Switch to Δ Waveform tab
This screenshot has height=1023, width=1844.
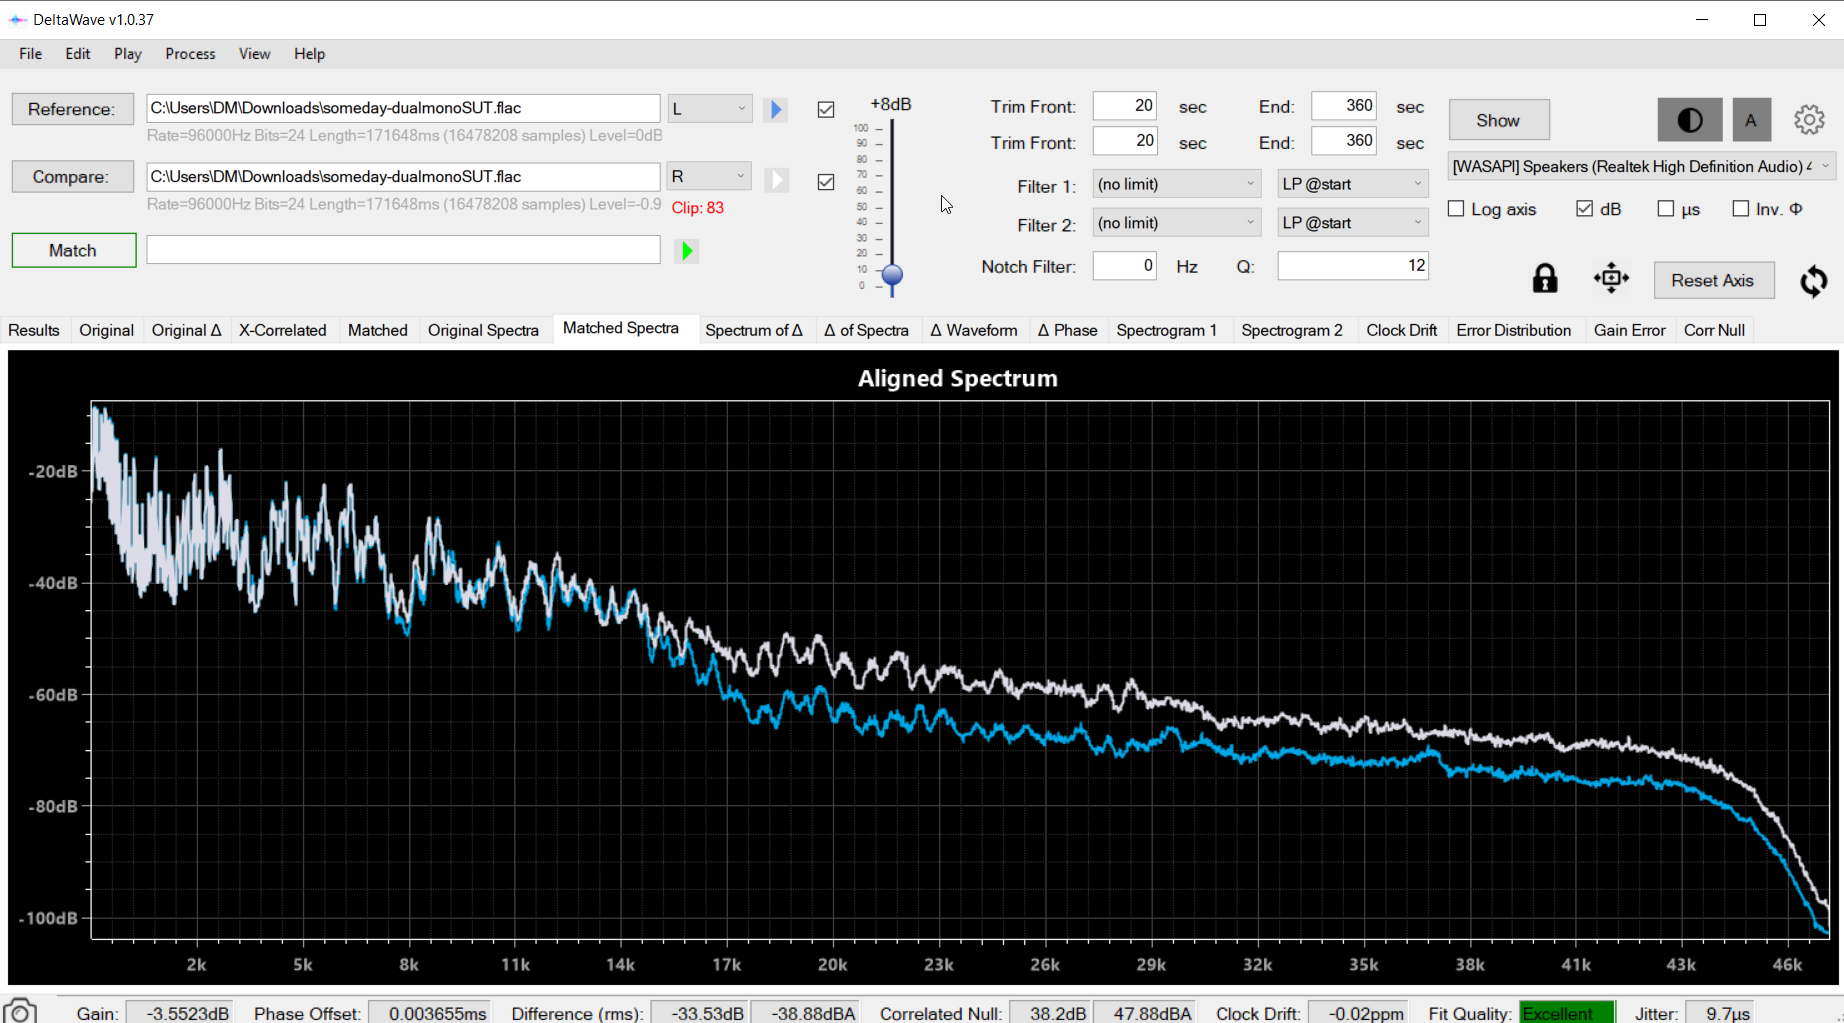point(974,330)
